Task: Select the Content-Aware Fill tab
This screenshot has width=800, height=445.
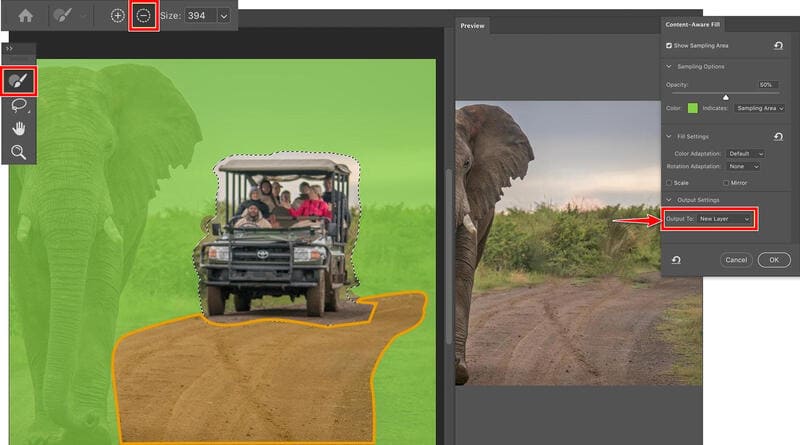Action: tap(692, 24)
